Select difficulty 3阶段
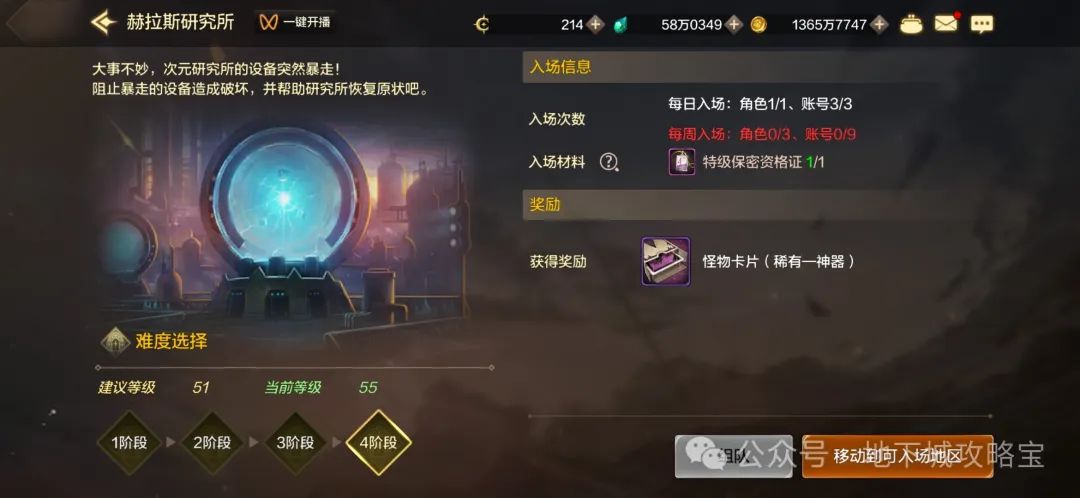 295,442
